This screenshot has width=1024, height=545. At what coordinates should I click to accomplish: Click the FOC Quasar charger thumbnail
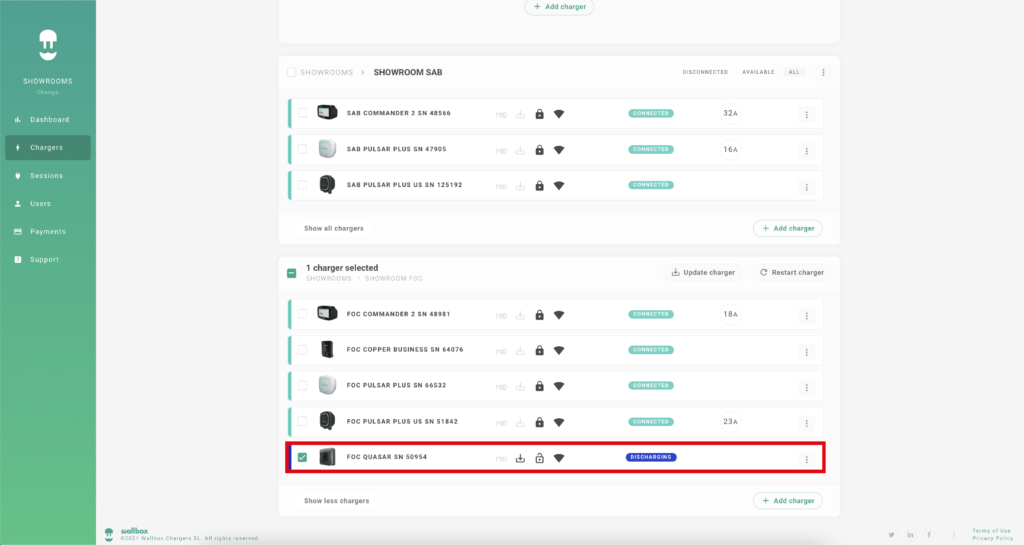click(x=327, y=457)
